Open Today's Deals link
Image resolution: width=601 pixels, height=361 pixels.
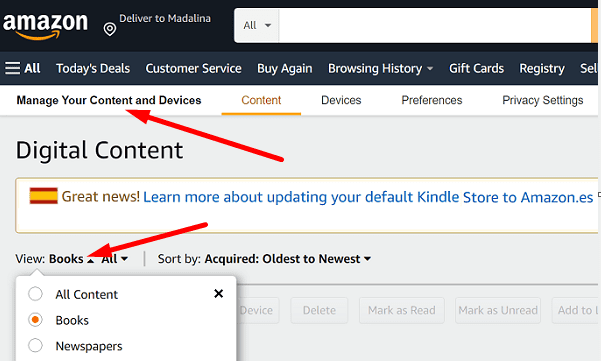(x=93, y=69)
